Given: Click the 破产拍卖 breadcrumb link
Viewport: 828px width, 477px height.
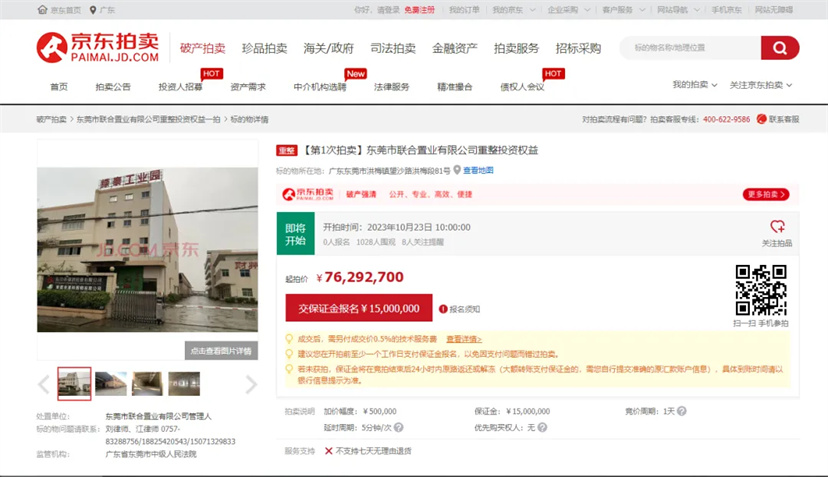Looking at the screenshot, I should [x=52, y=119].
